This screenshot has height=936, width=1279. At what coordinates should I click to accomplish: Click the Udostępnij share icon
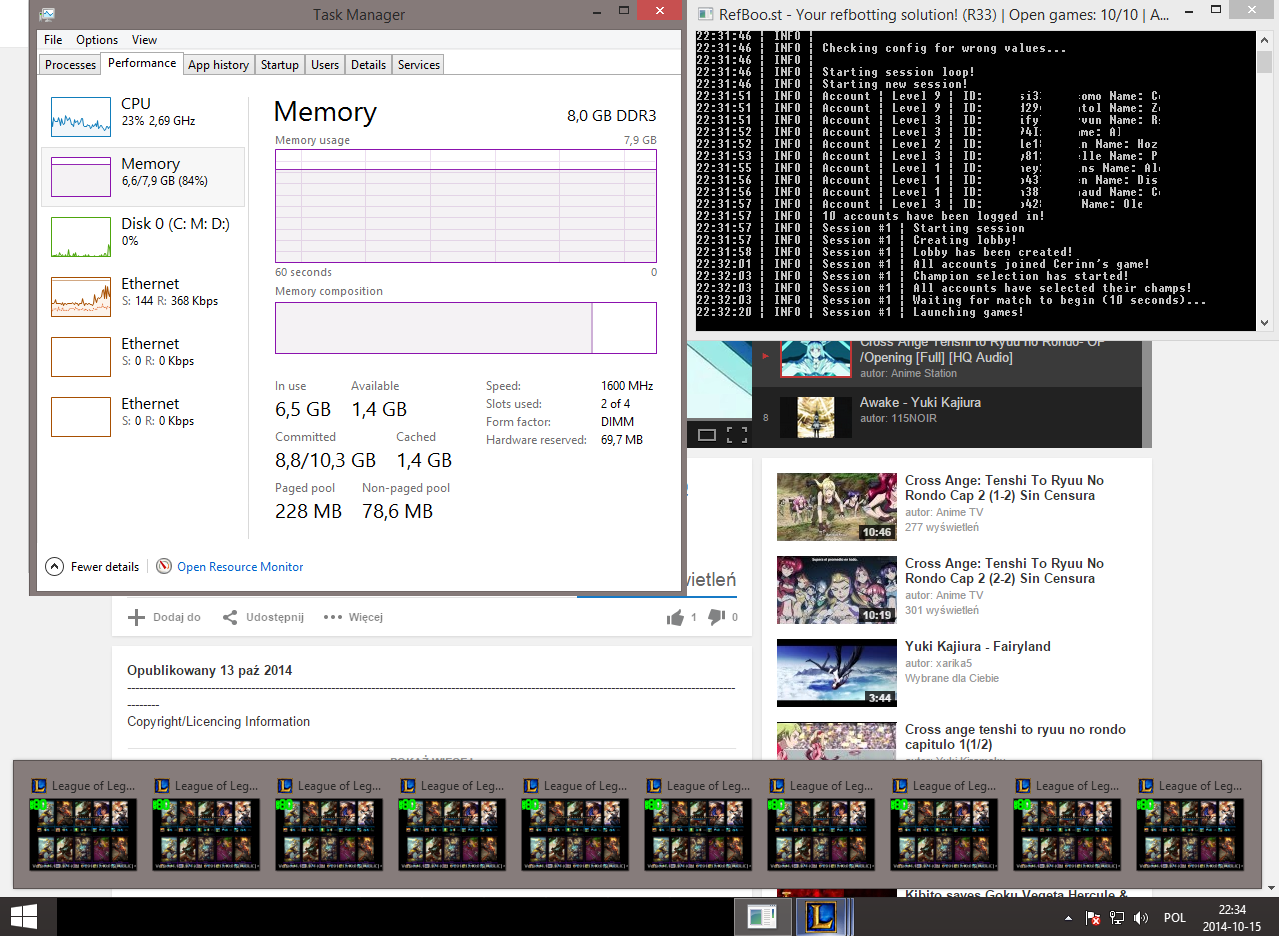coord(230,617)
